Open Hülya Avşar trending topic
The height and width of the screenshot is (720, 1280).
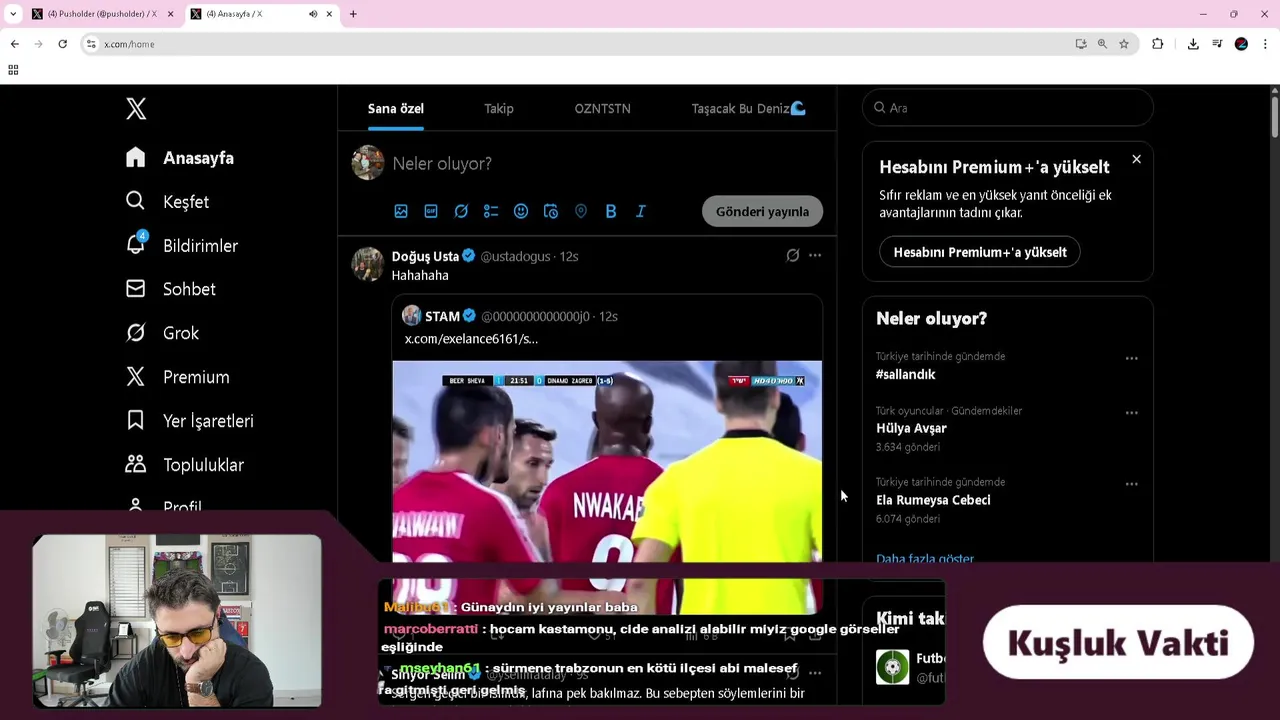pyautogui.click(x=911, y=428)
